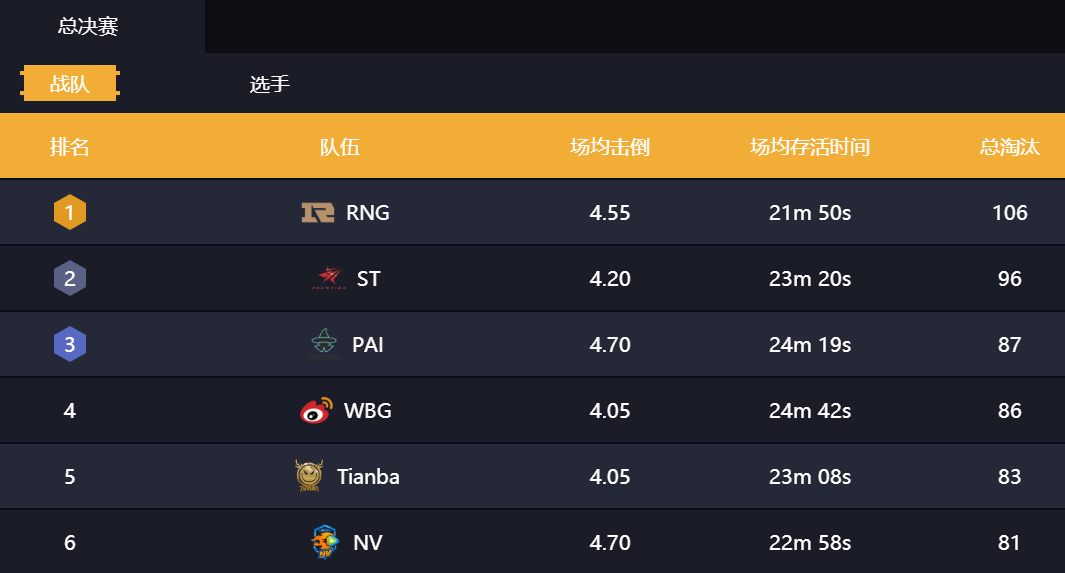Viewport: 1065px width, 573px height.
Task: Click the 队伍 column header
Action: pyautogui.click(x=340, y=147)
